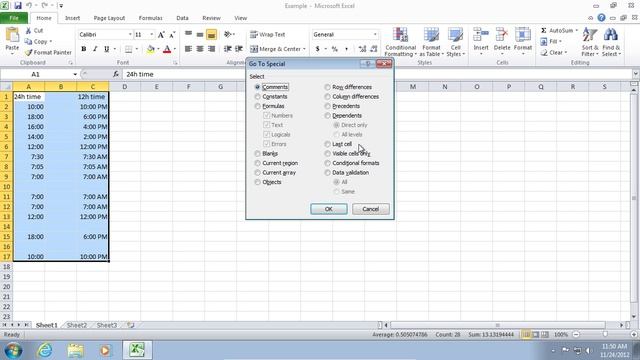640x360 pixels.
Task: Decrease font size with Shrink Font icon
Action: pyautogui.click(x=172, y=35)
